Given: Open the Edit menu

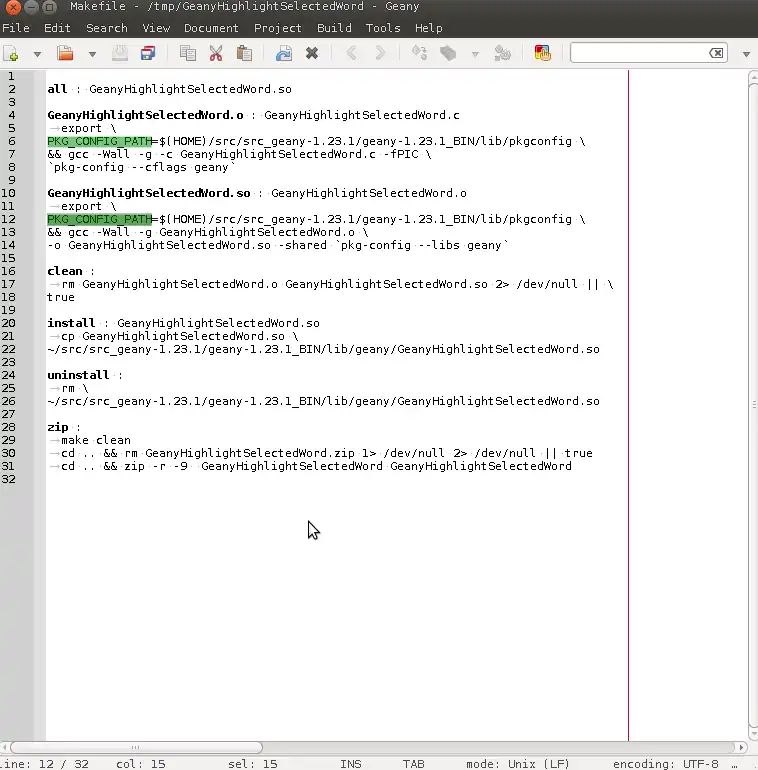Looking at the screenshot, I should (57, 28).
